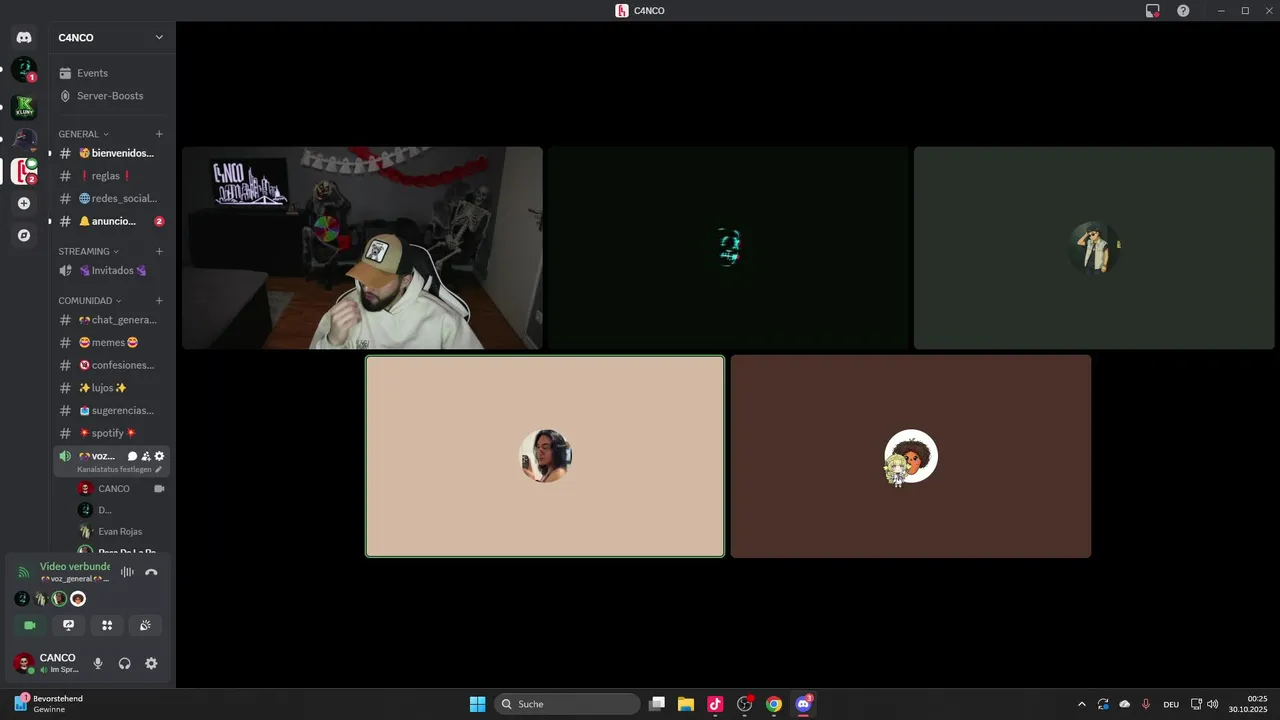The image size is (1280, 720).
Task: Show hidden system tray icons chevron
Action: [x=1081, y=704]
